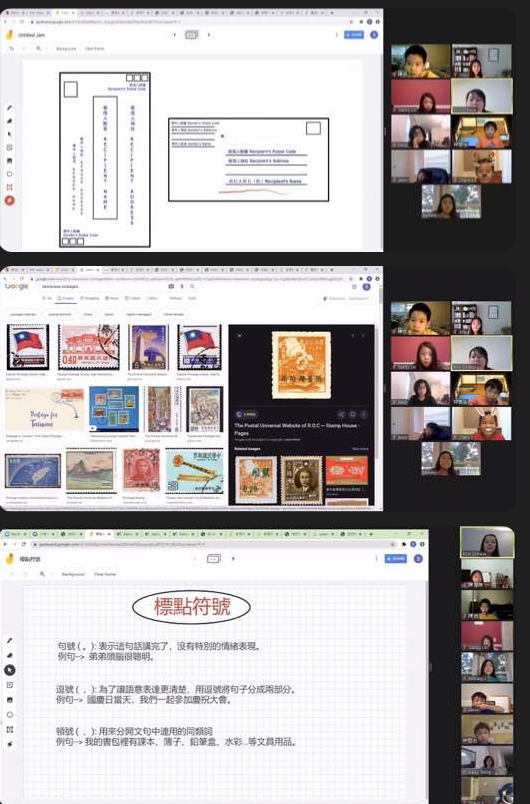530x804 pixels.
Task: Go to next frame in Untitled Jam
Action: pyautogui.click(x=209, y=35)
